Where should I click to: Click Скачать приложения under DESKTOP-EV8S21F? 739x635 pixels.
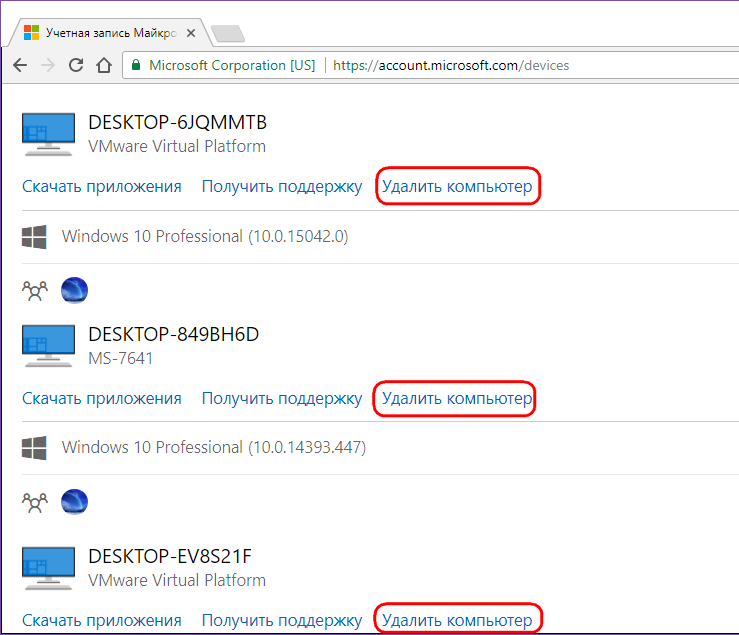click(x=102, y=620)
